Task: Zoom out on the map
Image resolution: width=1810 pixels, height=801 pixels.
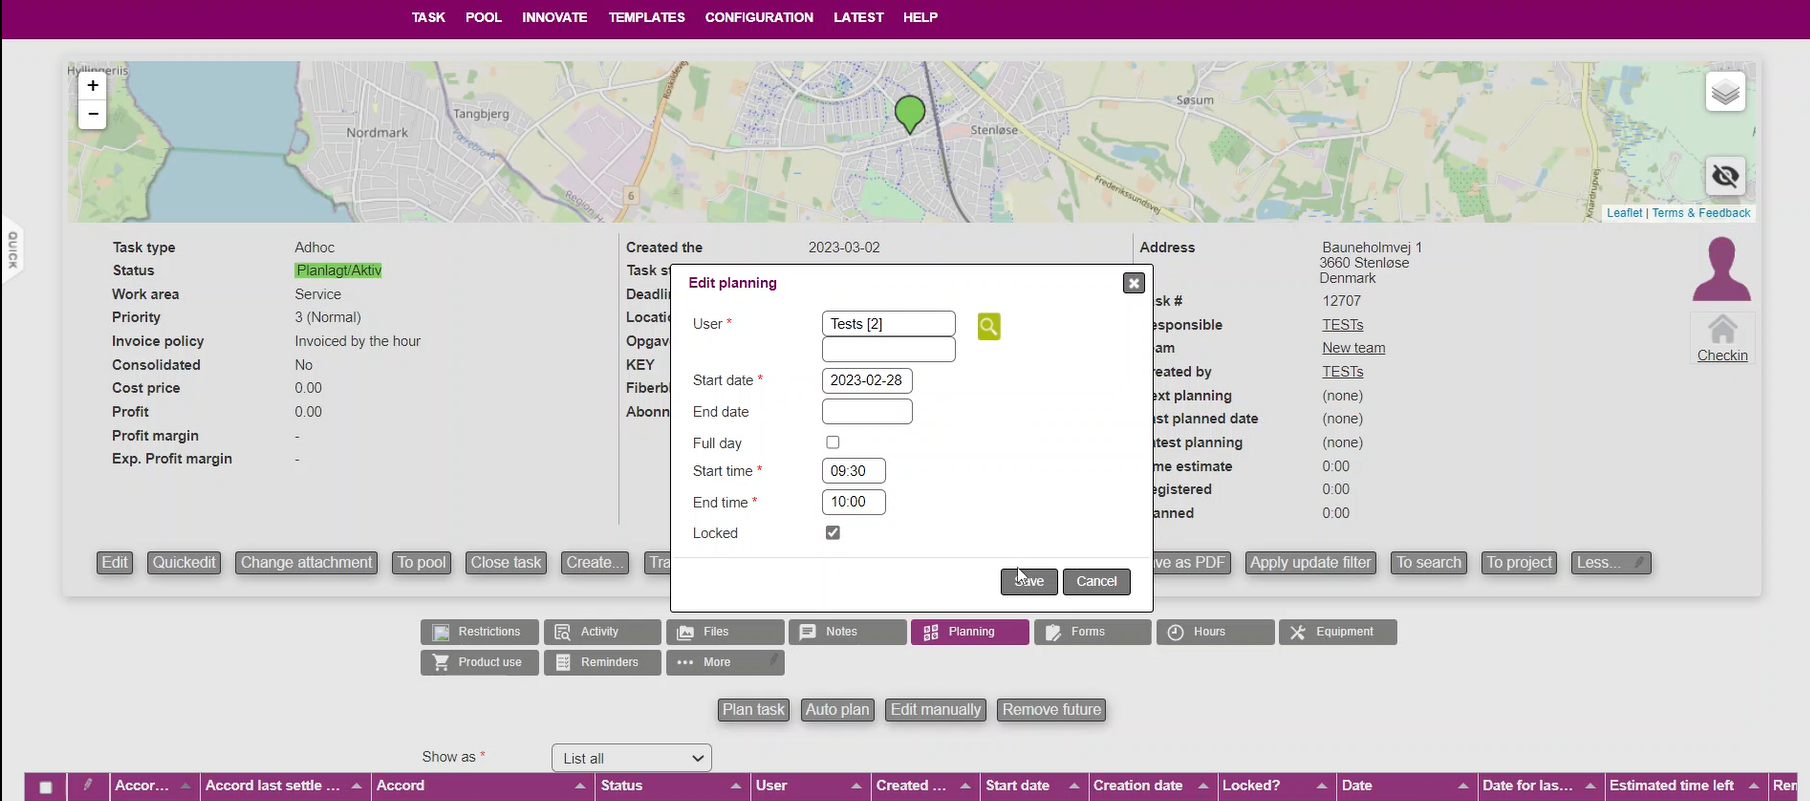Action: click(x=93, y=114)
